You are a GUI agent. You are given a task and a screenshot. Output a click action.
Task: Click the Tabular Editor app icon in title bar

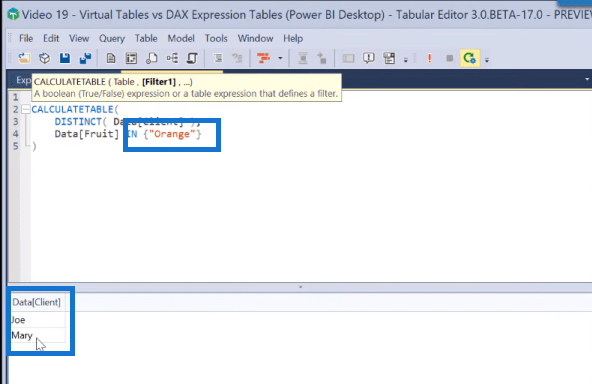[x=13, y=14]
